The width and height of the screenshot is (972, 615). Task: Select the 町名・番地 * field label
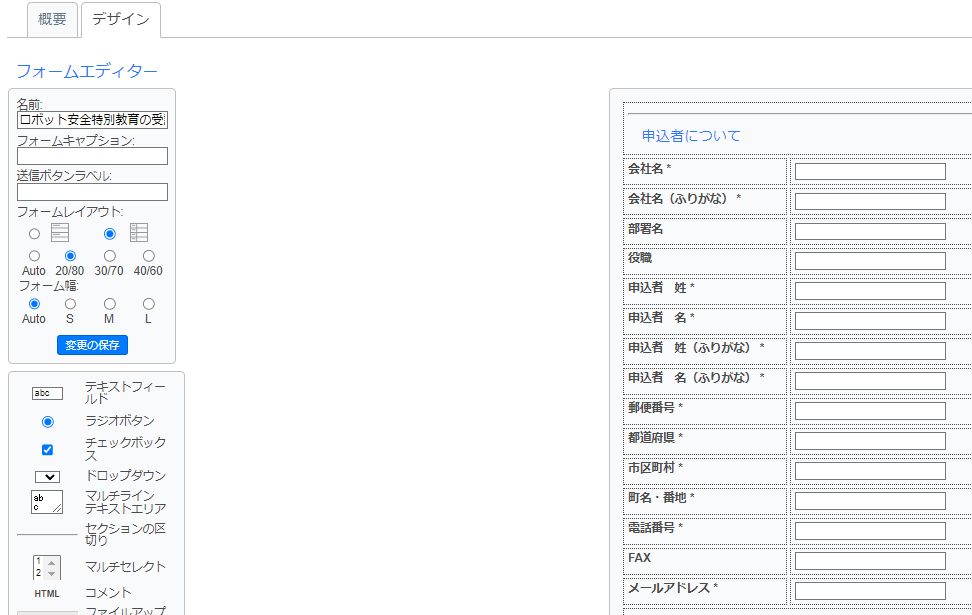(661, 498)
